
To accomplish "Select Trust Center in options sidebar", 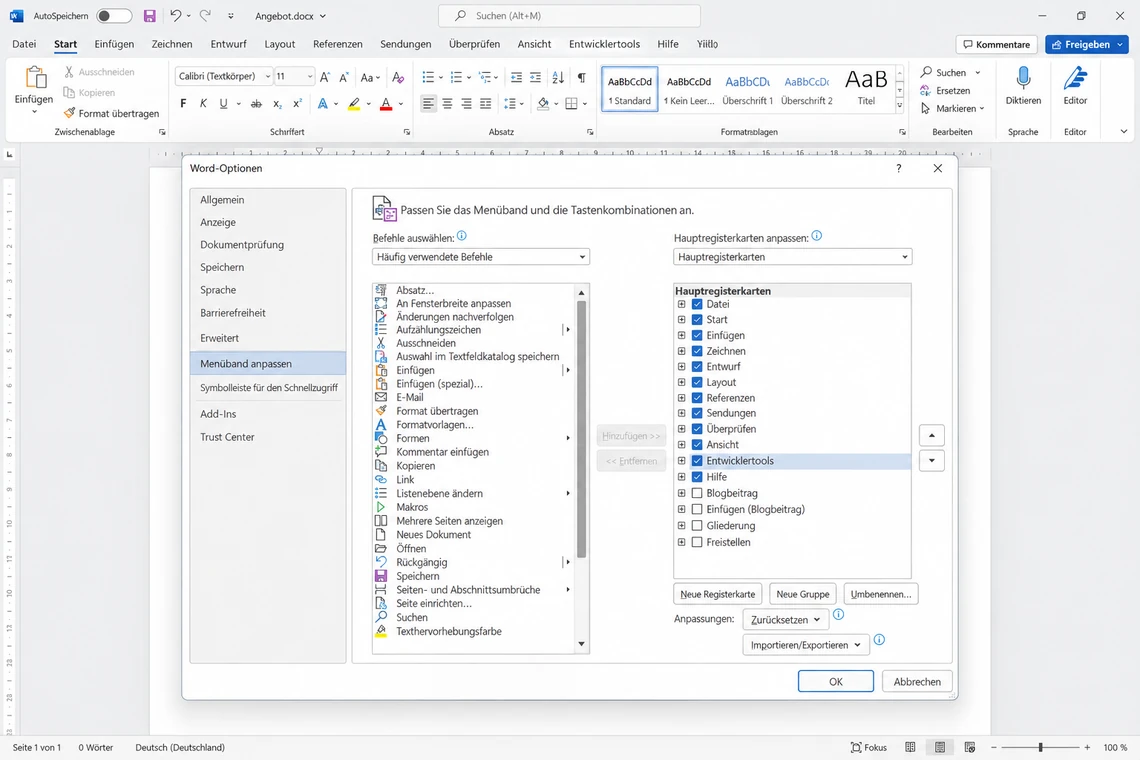I will click(268, 437).
